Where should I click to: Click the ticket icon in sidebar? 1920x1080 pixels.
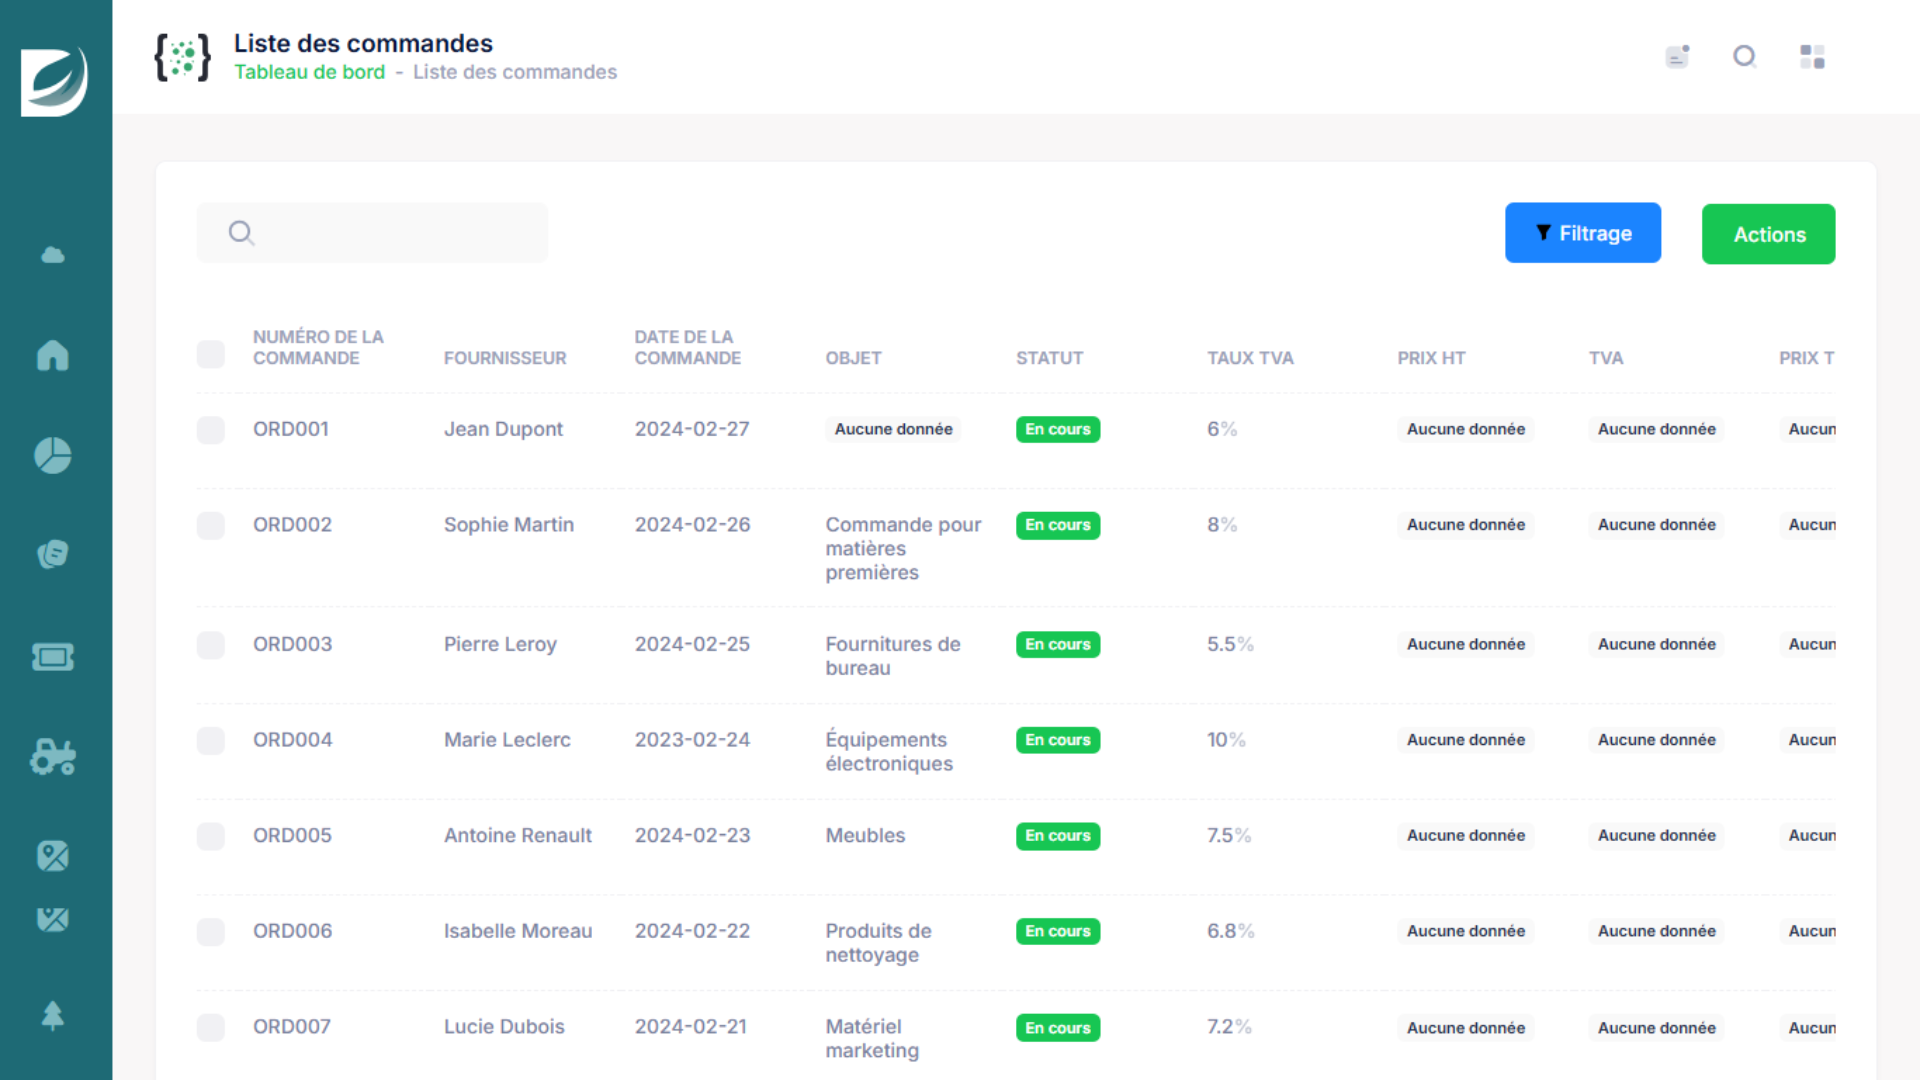point(53,657)
